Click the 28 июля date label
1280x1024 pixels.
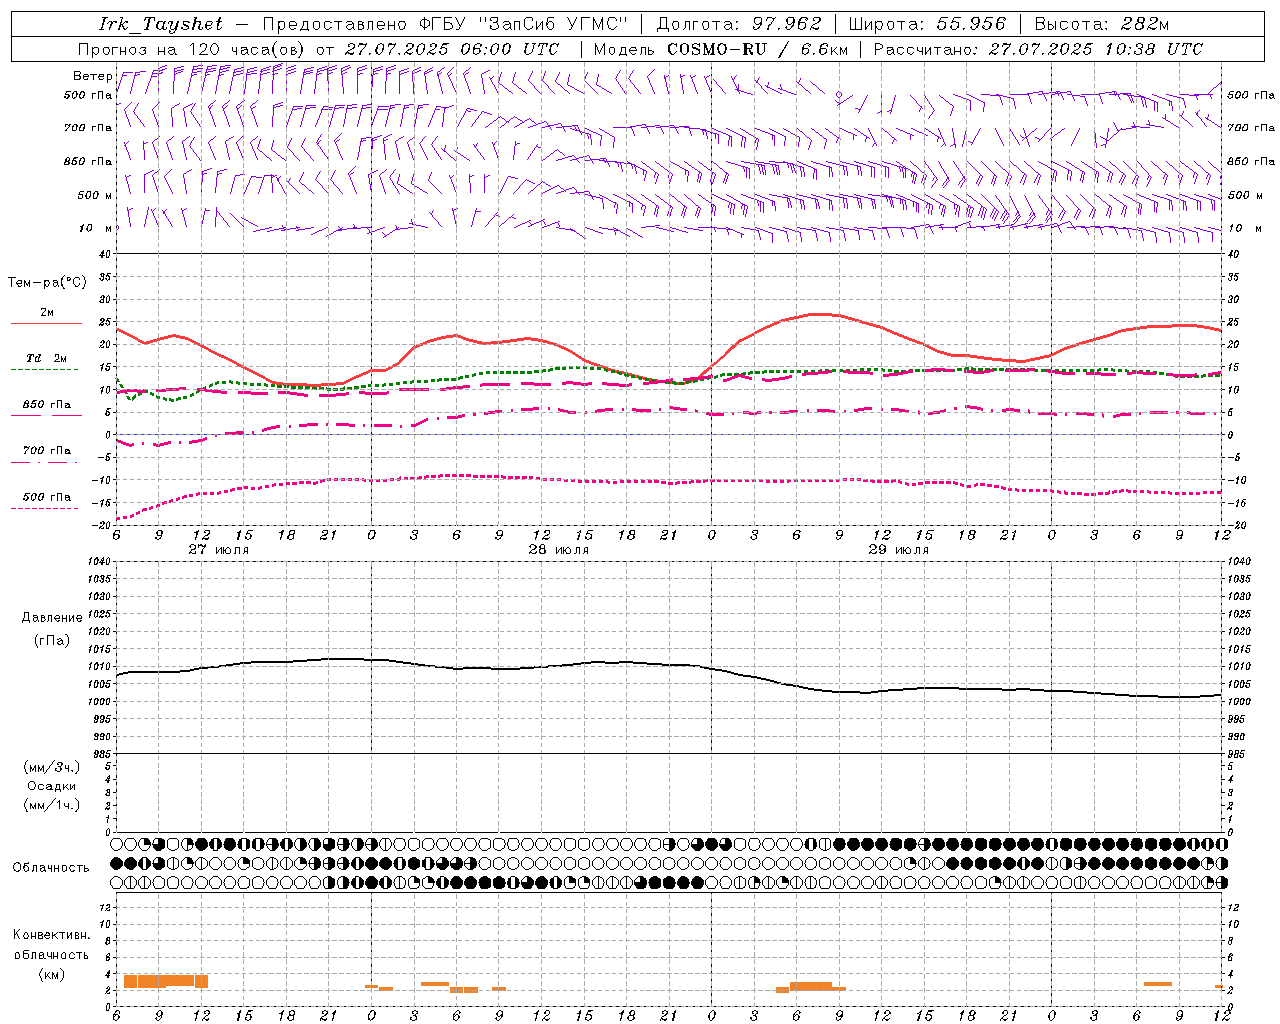[x=559, y=550]
